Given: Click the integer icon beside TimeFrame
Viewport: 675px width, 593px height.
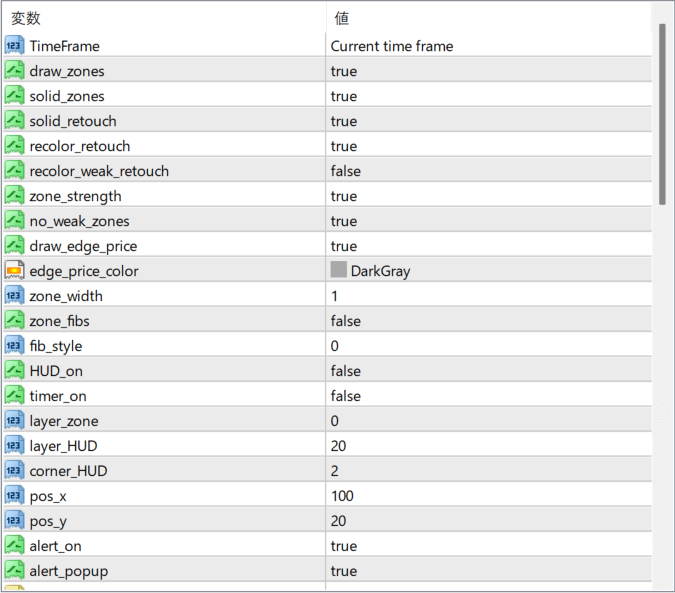Looking at the screenshot, I should pos(14,46).
